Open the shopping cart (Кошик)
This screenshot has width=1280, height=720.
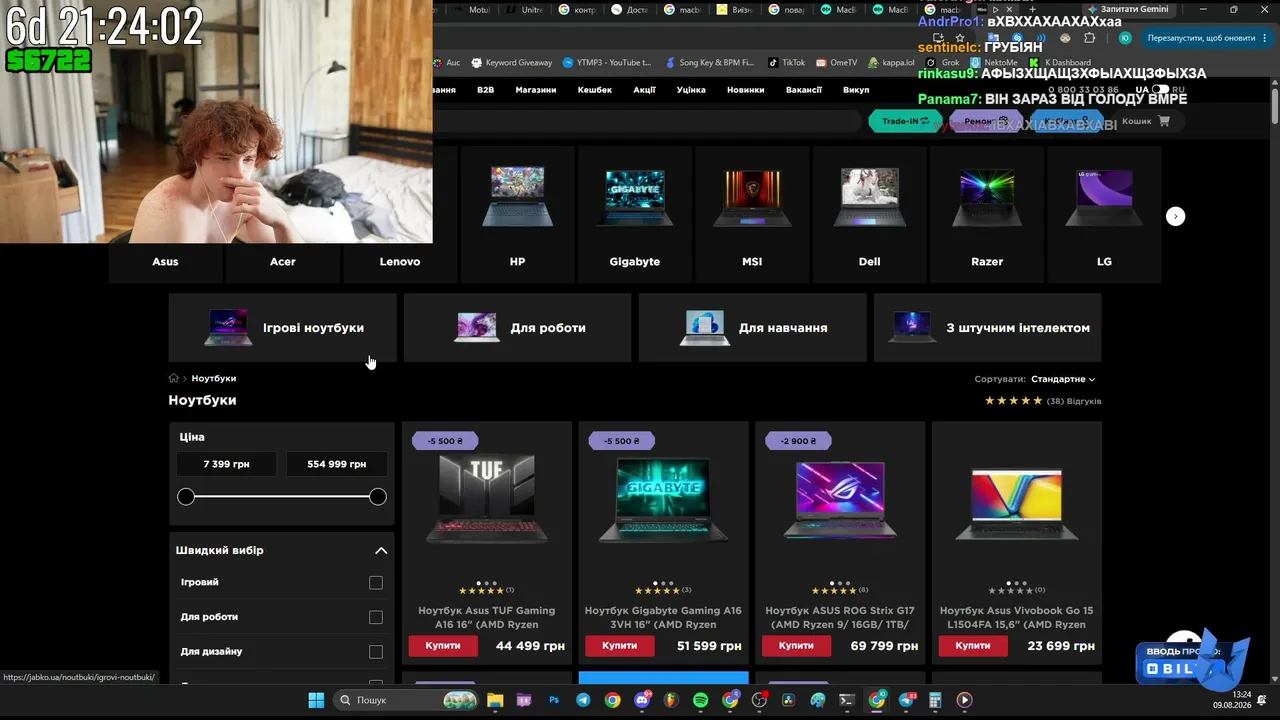[1146, 121]
